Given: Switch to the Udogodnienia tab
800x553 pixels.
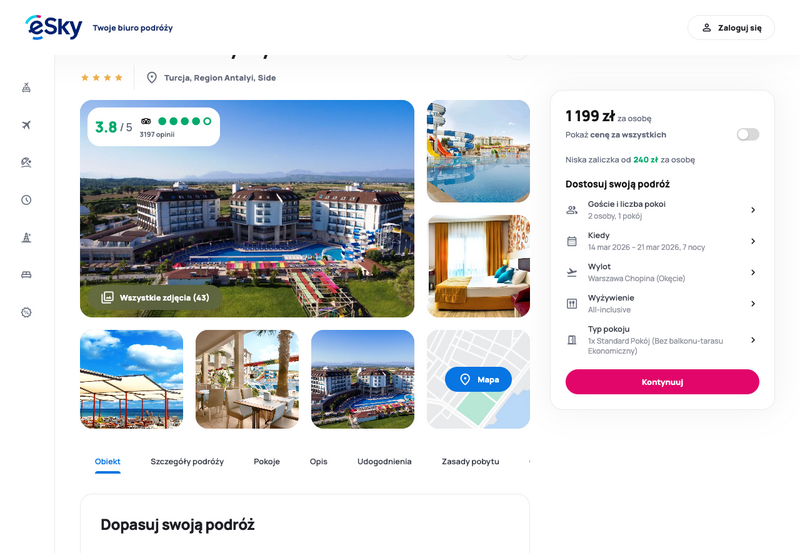Looking at the screenshot, I should coord(384,462).
